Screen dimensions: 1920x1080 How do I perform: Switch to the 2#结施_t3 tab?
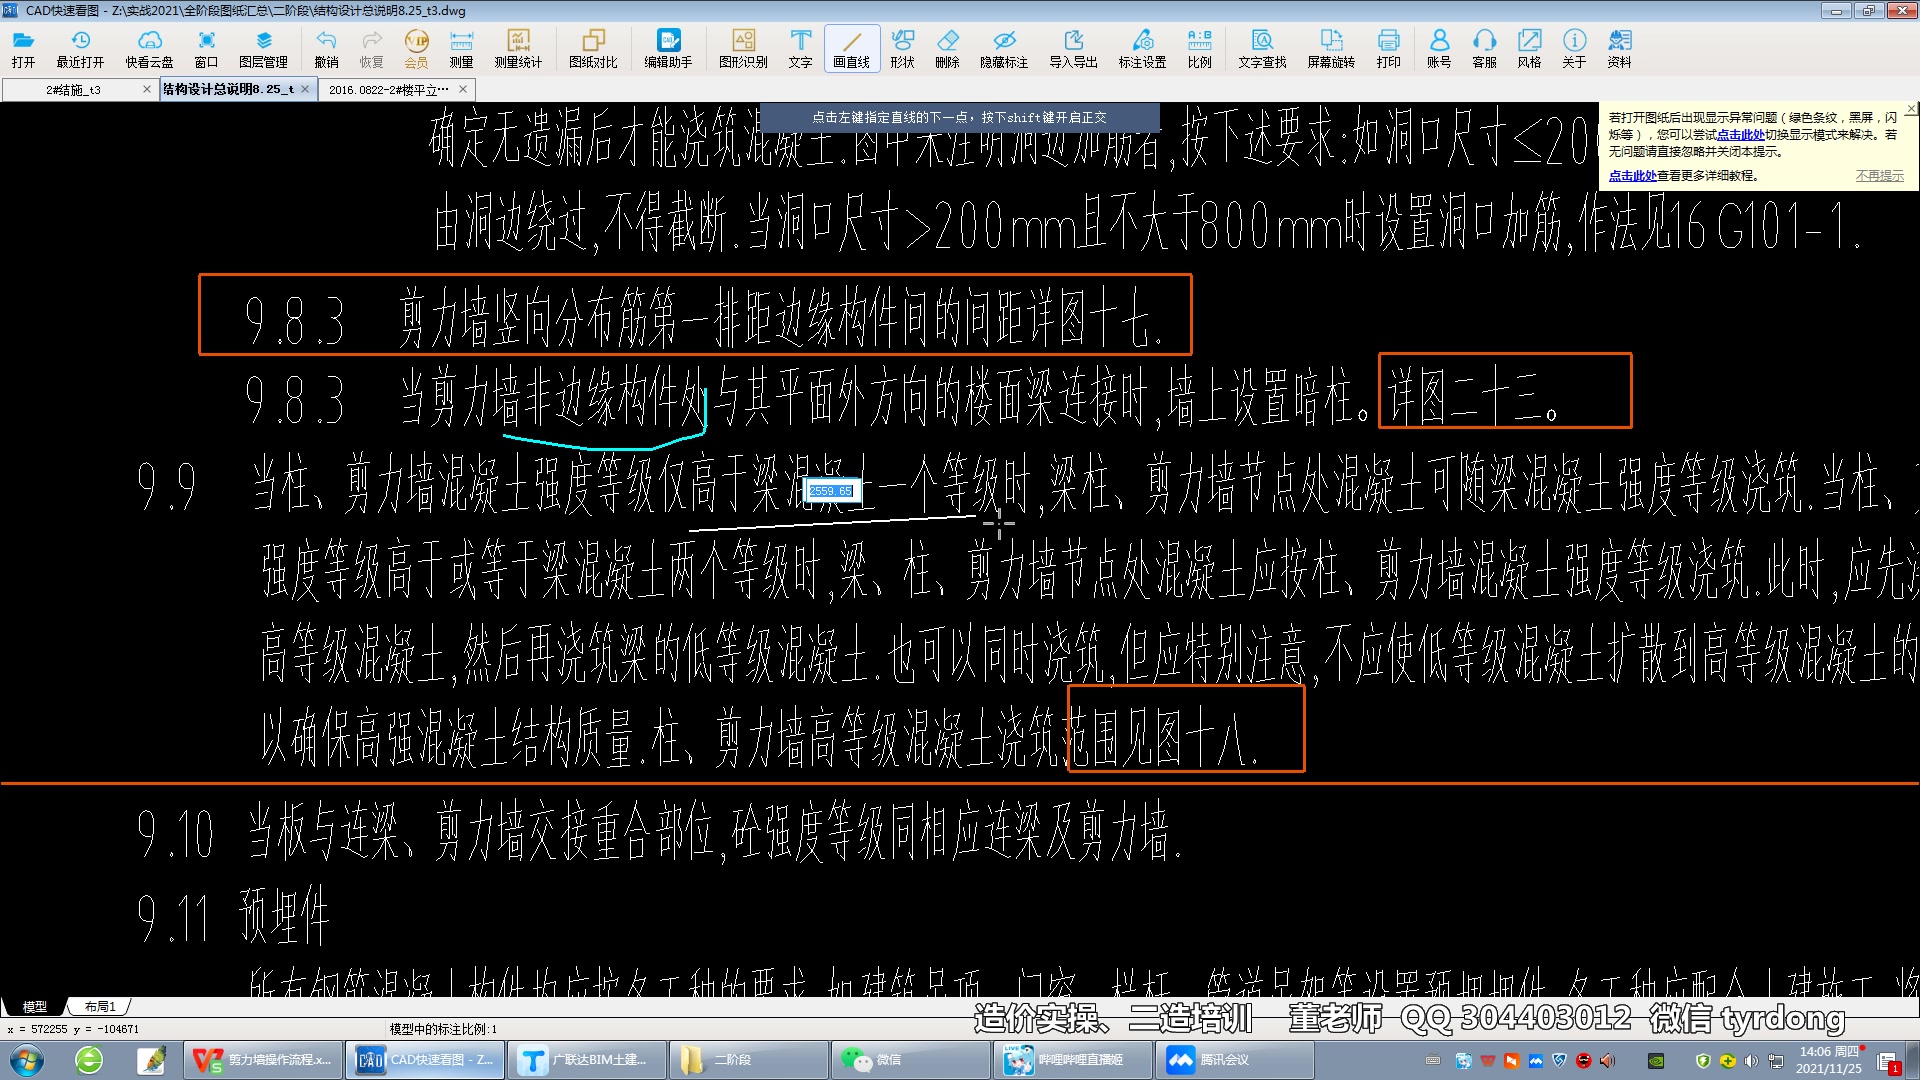pos(73,89)
